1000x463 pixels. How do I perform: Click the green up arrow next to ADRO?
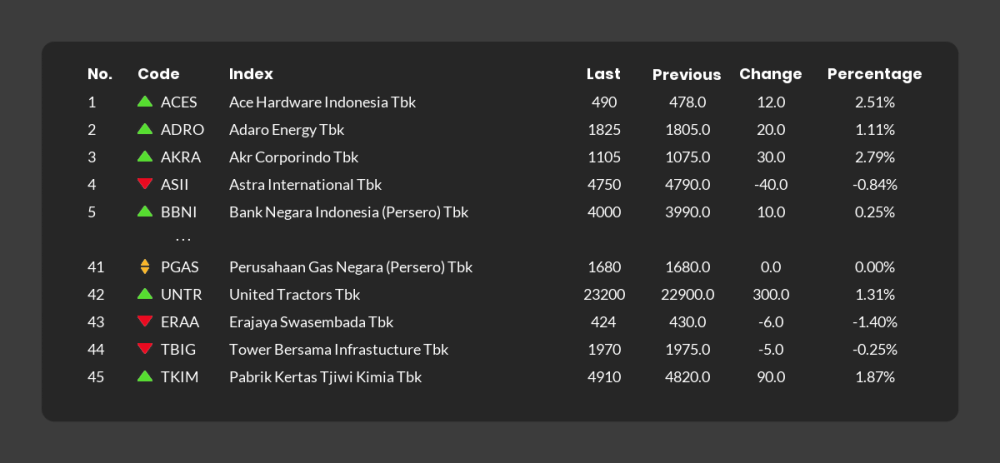[x=145, y=128]
